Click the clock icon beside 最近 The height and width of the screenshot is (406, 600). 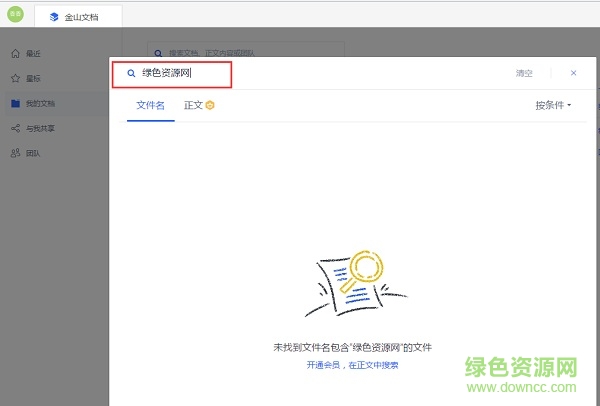(15, 53)
